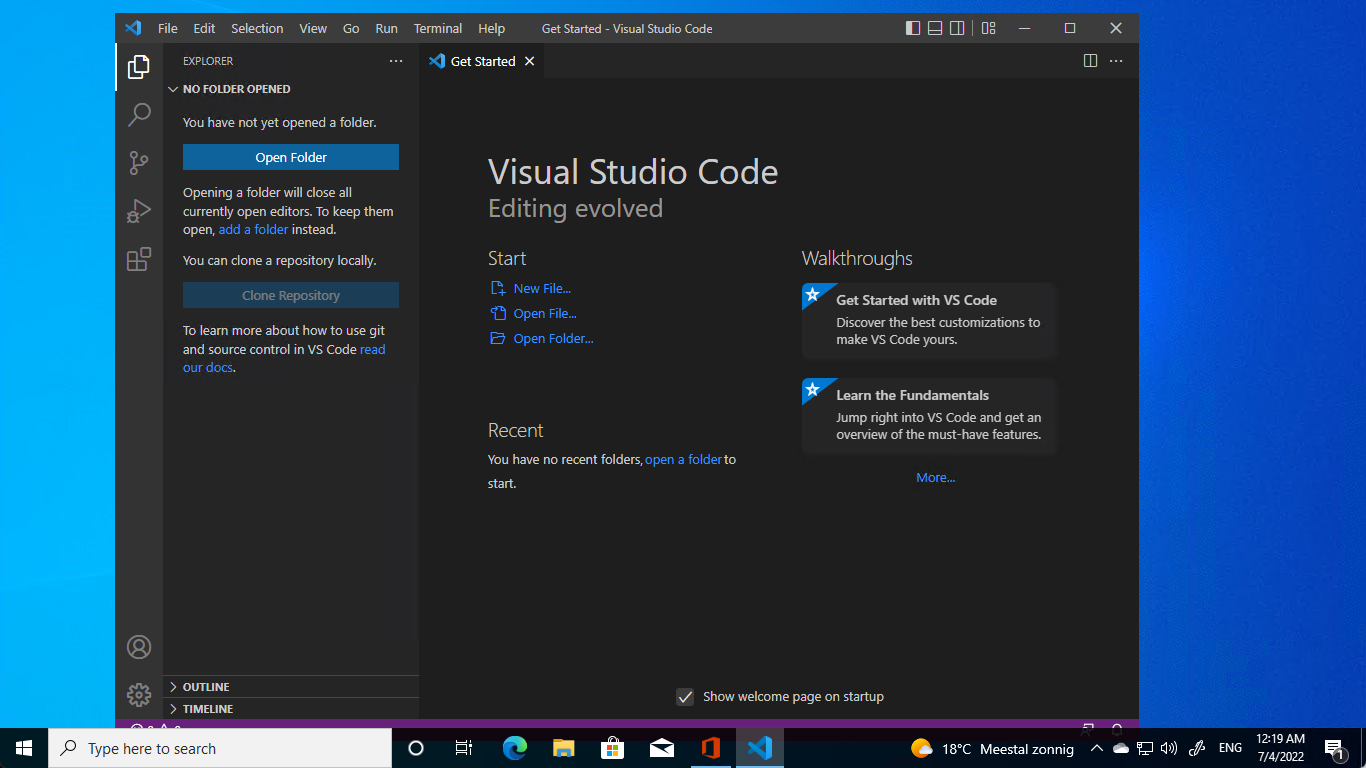Open Cortana circle icon on taskbar
The image size is (1366, 768).
coord(416,748)
